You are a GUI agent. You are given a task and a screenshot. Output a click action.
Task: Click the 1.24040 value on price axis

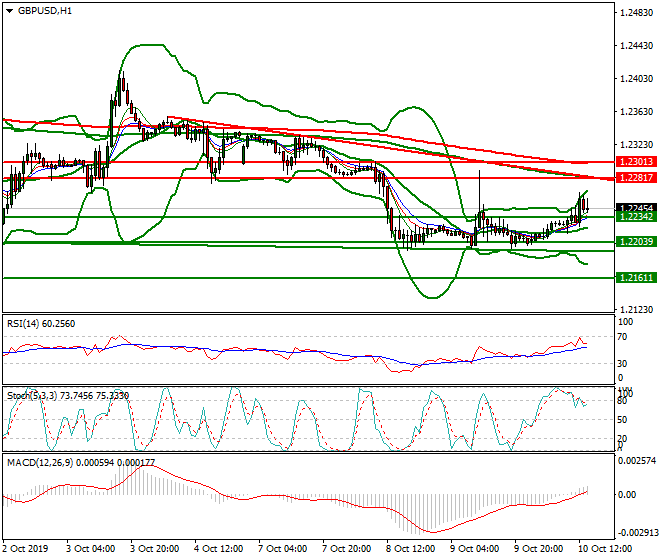(636, 79)
